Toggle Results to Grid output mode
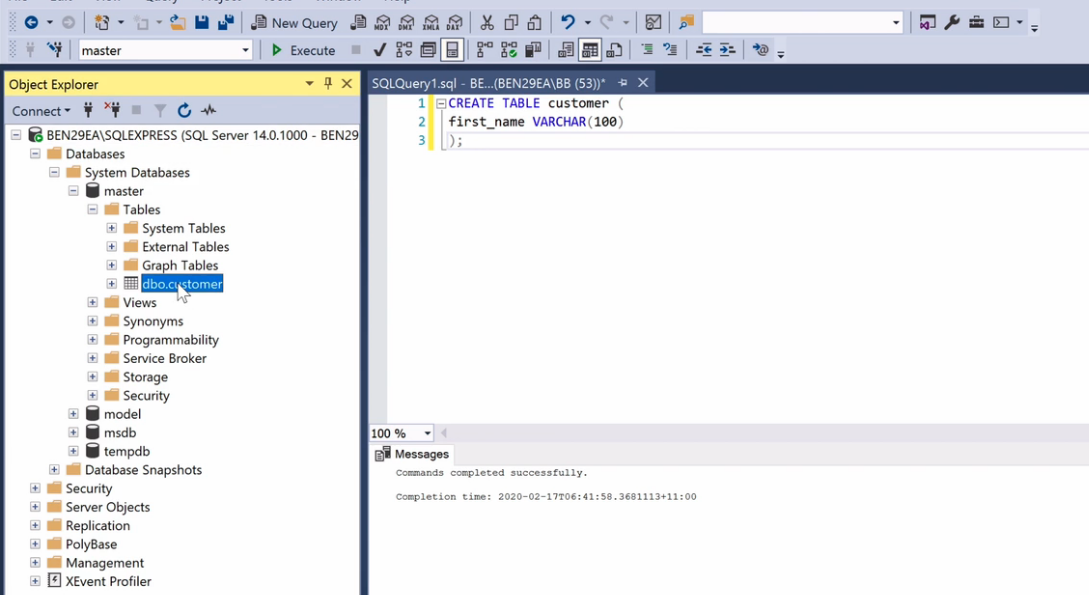Viewport: 1089px width, 595px height. [590, 50]
